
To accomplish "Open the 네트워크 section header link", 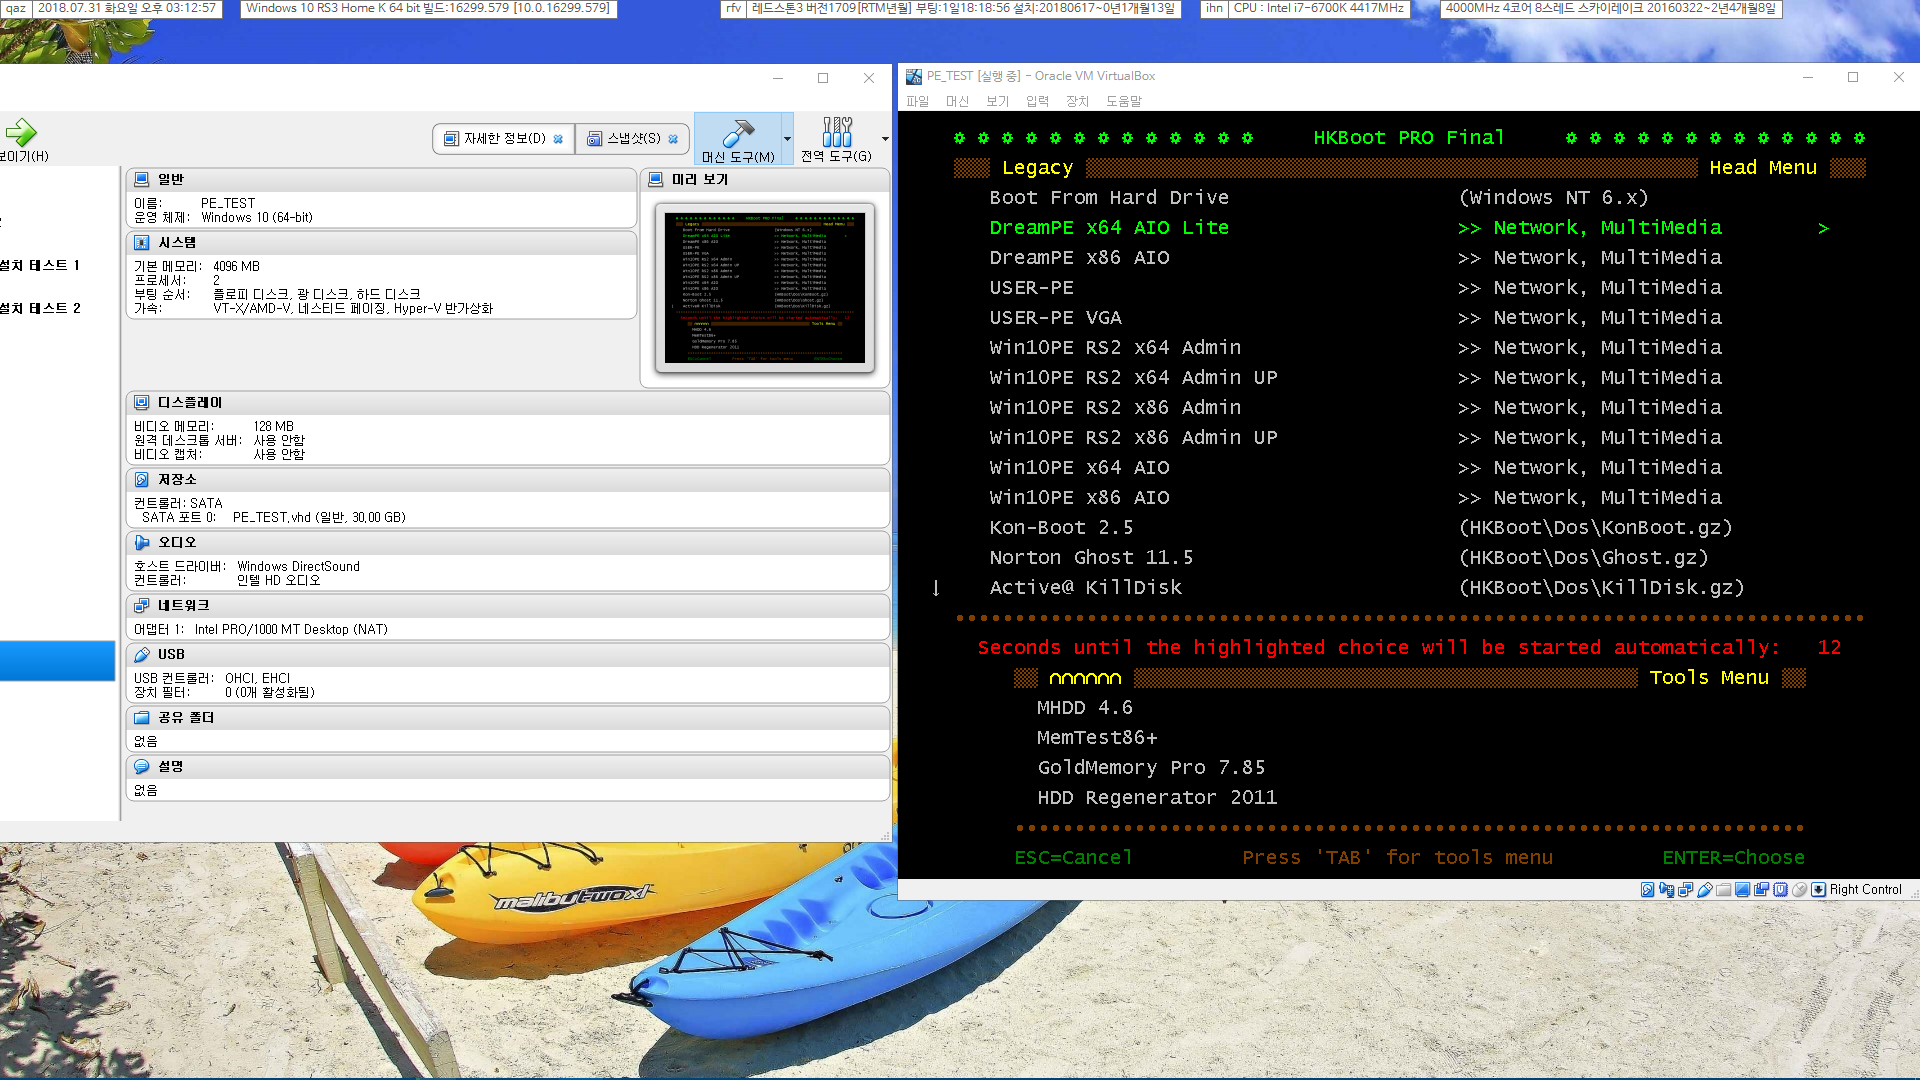I will 184,605.
